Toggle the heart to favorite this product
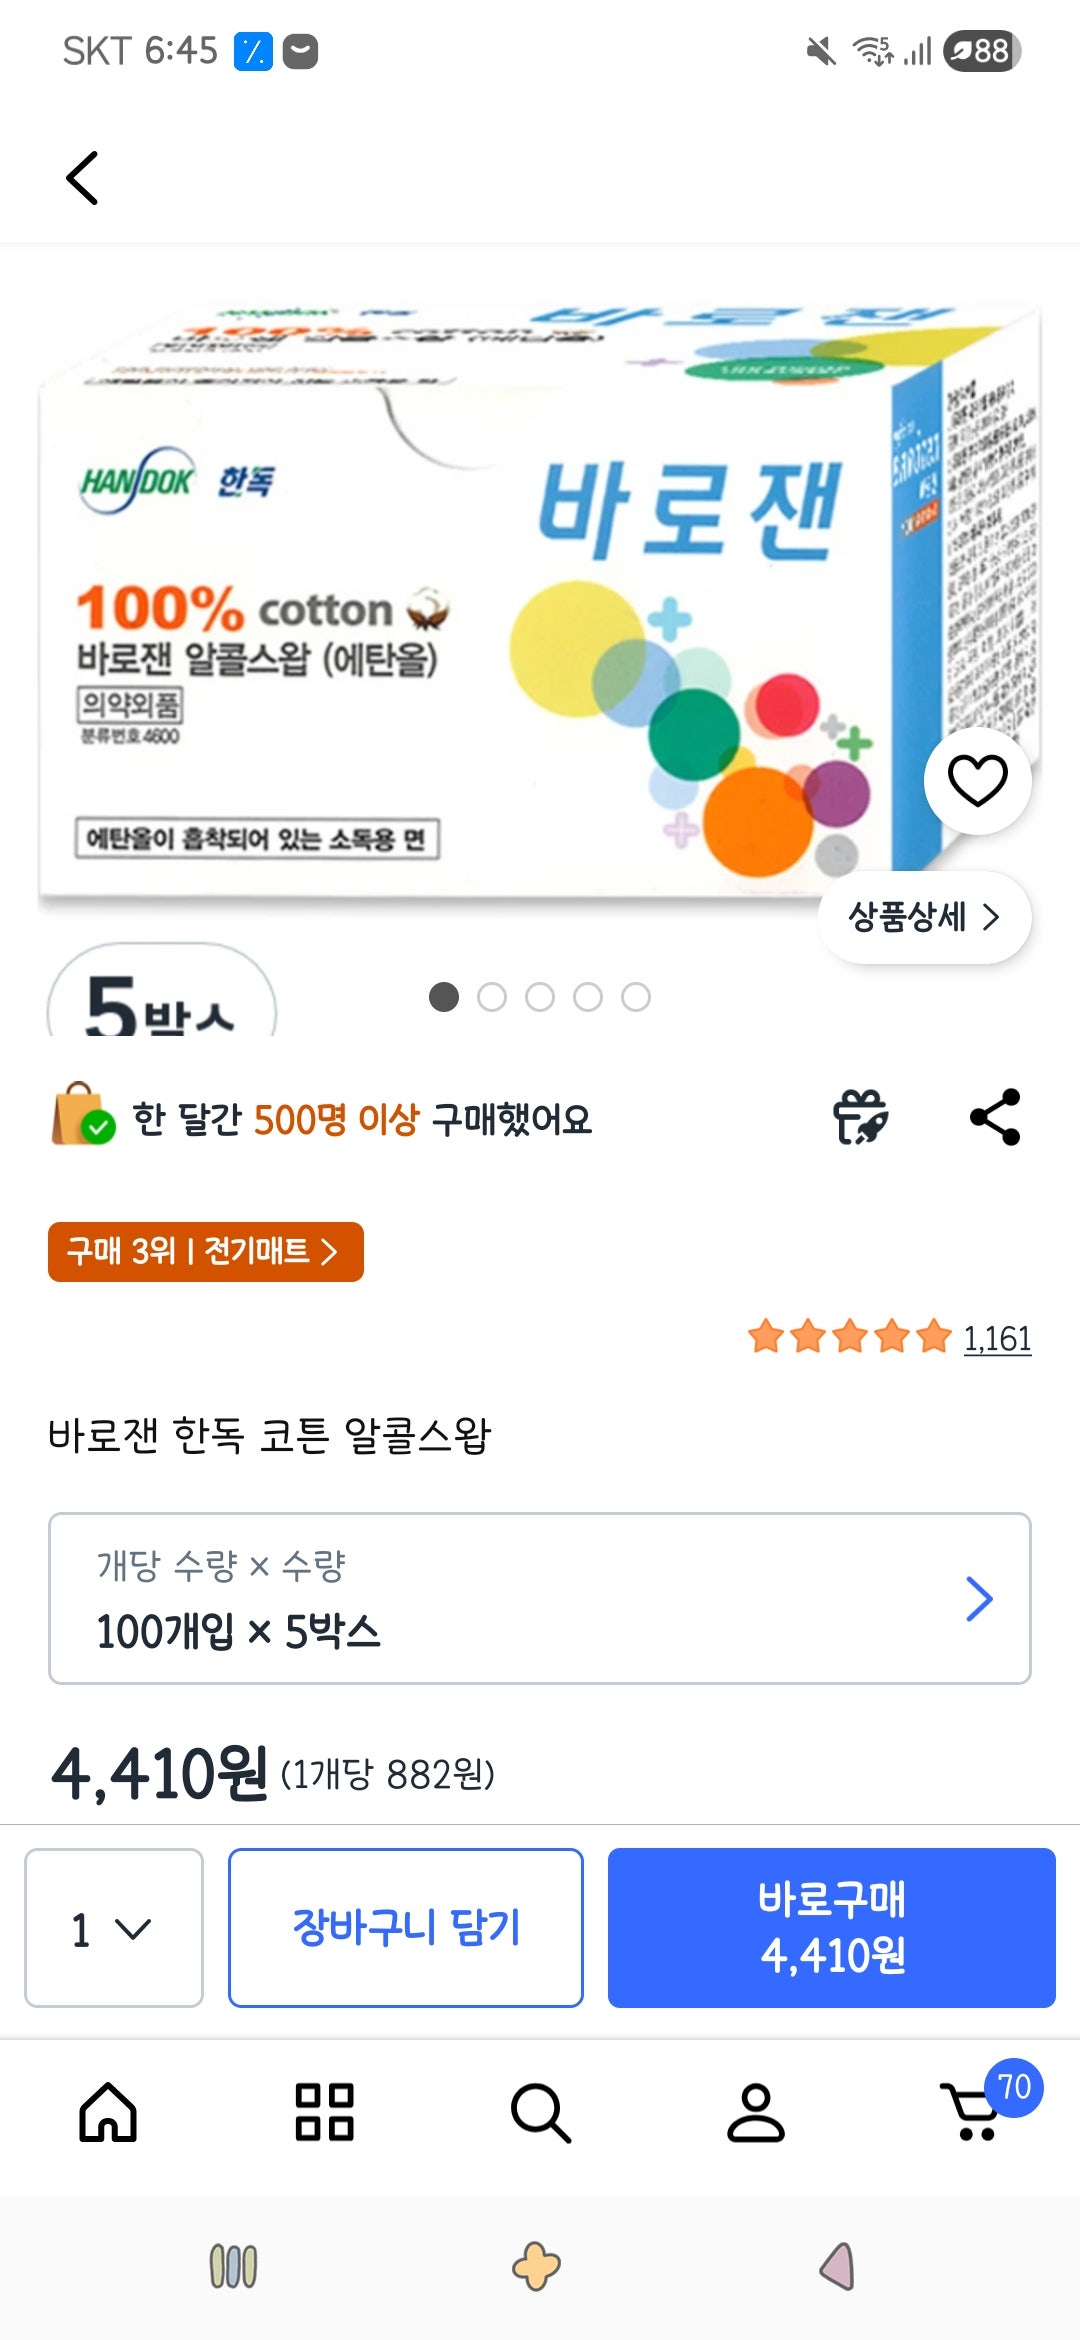The width and height of the screenshot is (1080, 2340). point(978,781)
